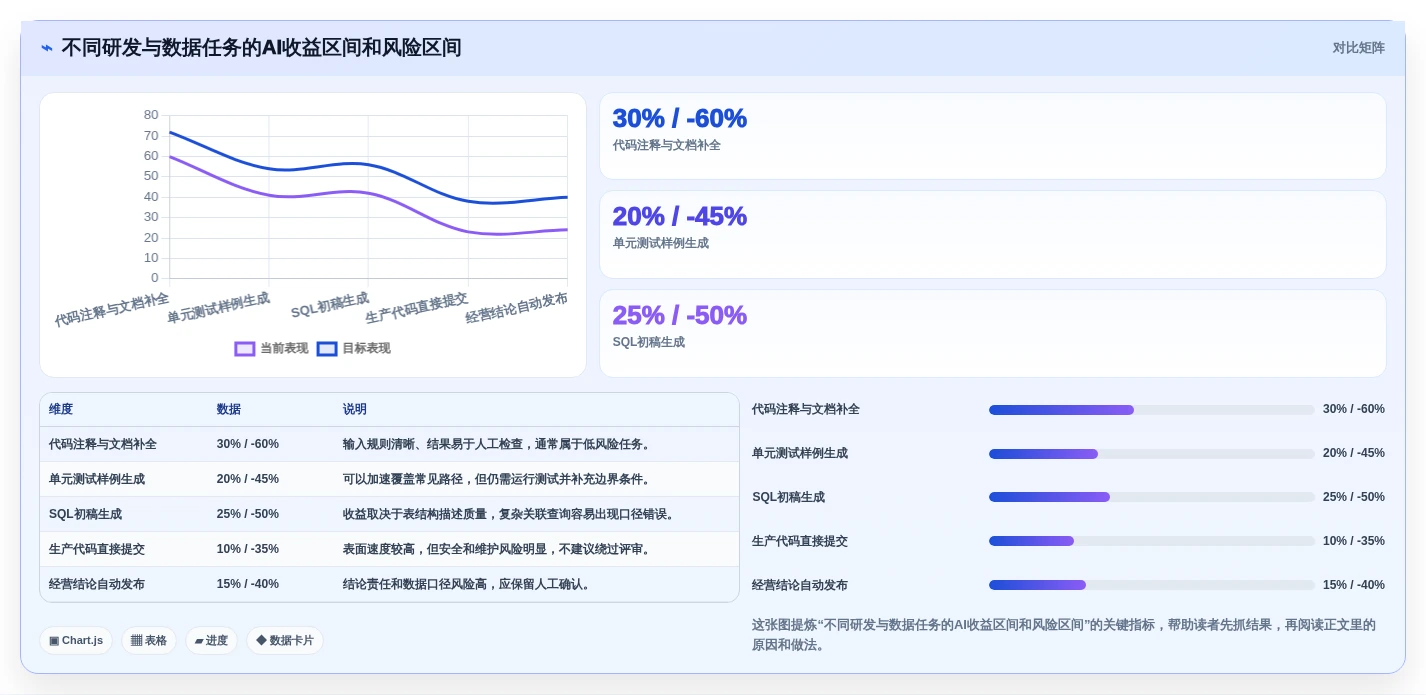
Task: Click chart axis label SQL初稿生成
Action: 330,305
